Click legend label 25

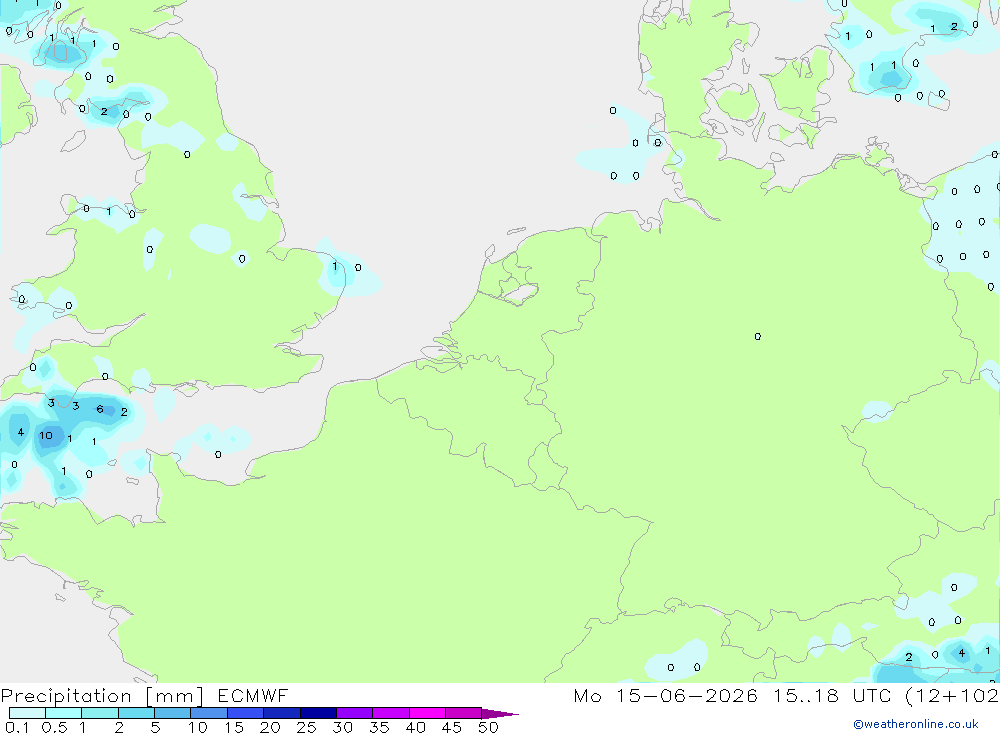point(306,727)
